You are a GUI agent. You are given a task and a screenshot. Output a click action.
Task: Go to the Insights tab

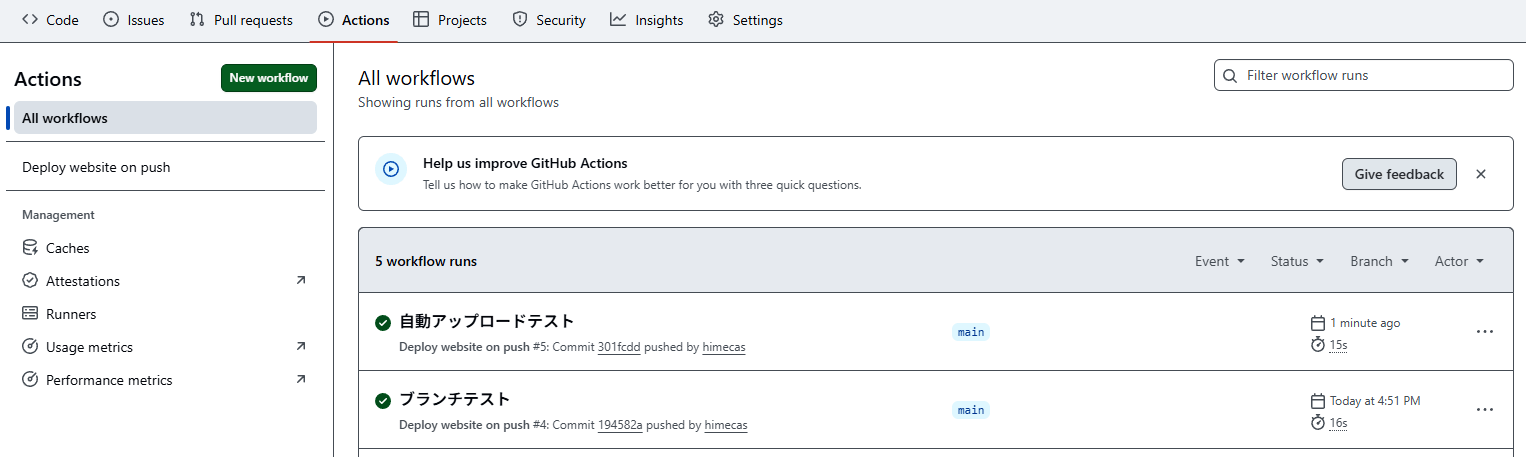(x=647, y=20)
